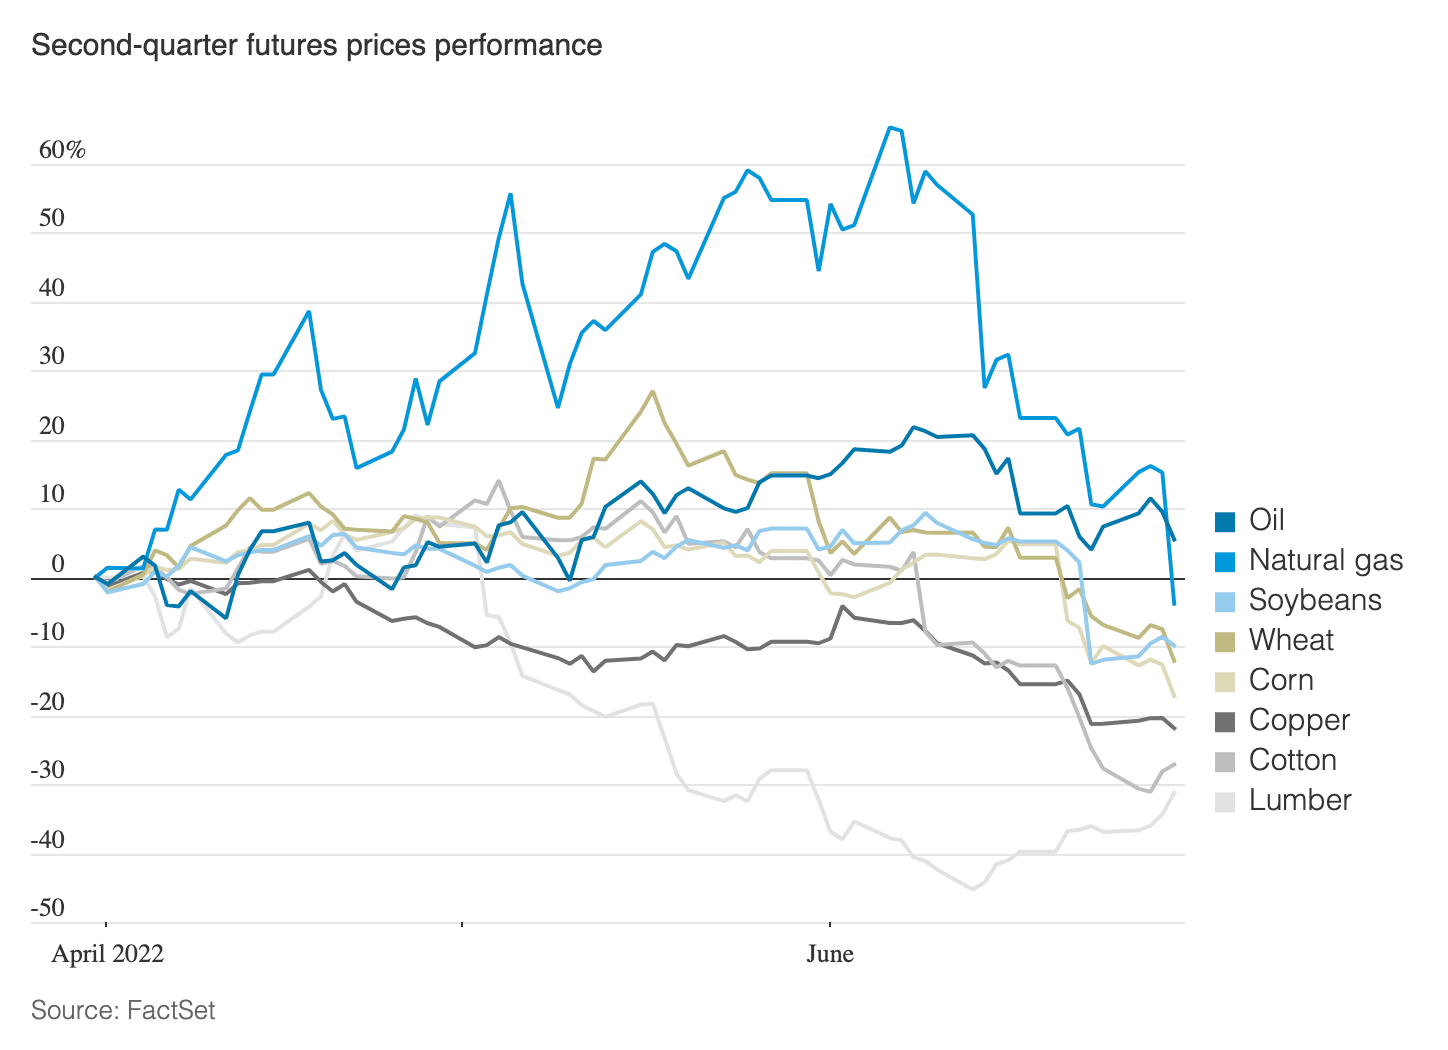Click the 60% y-axis label
1448x1050 pixels.
pos(62,151)
